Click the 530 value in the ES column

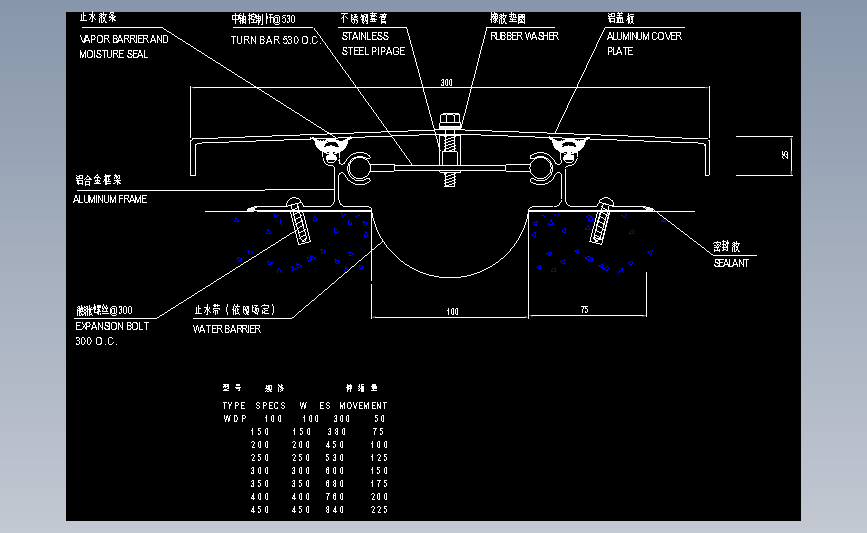click(335, 458)
